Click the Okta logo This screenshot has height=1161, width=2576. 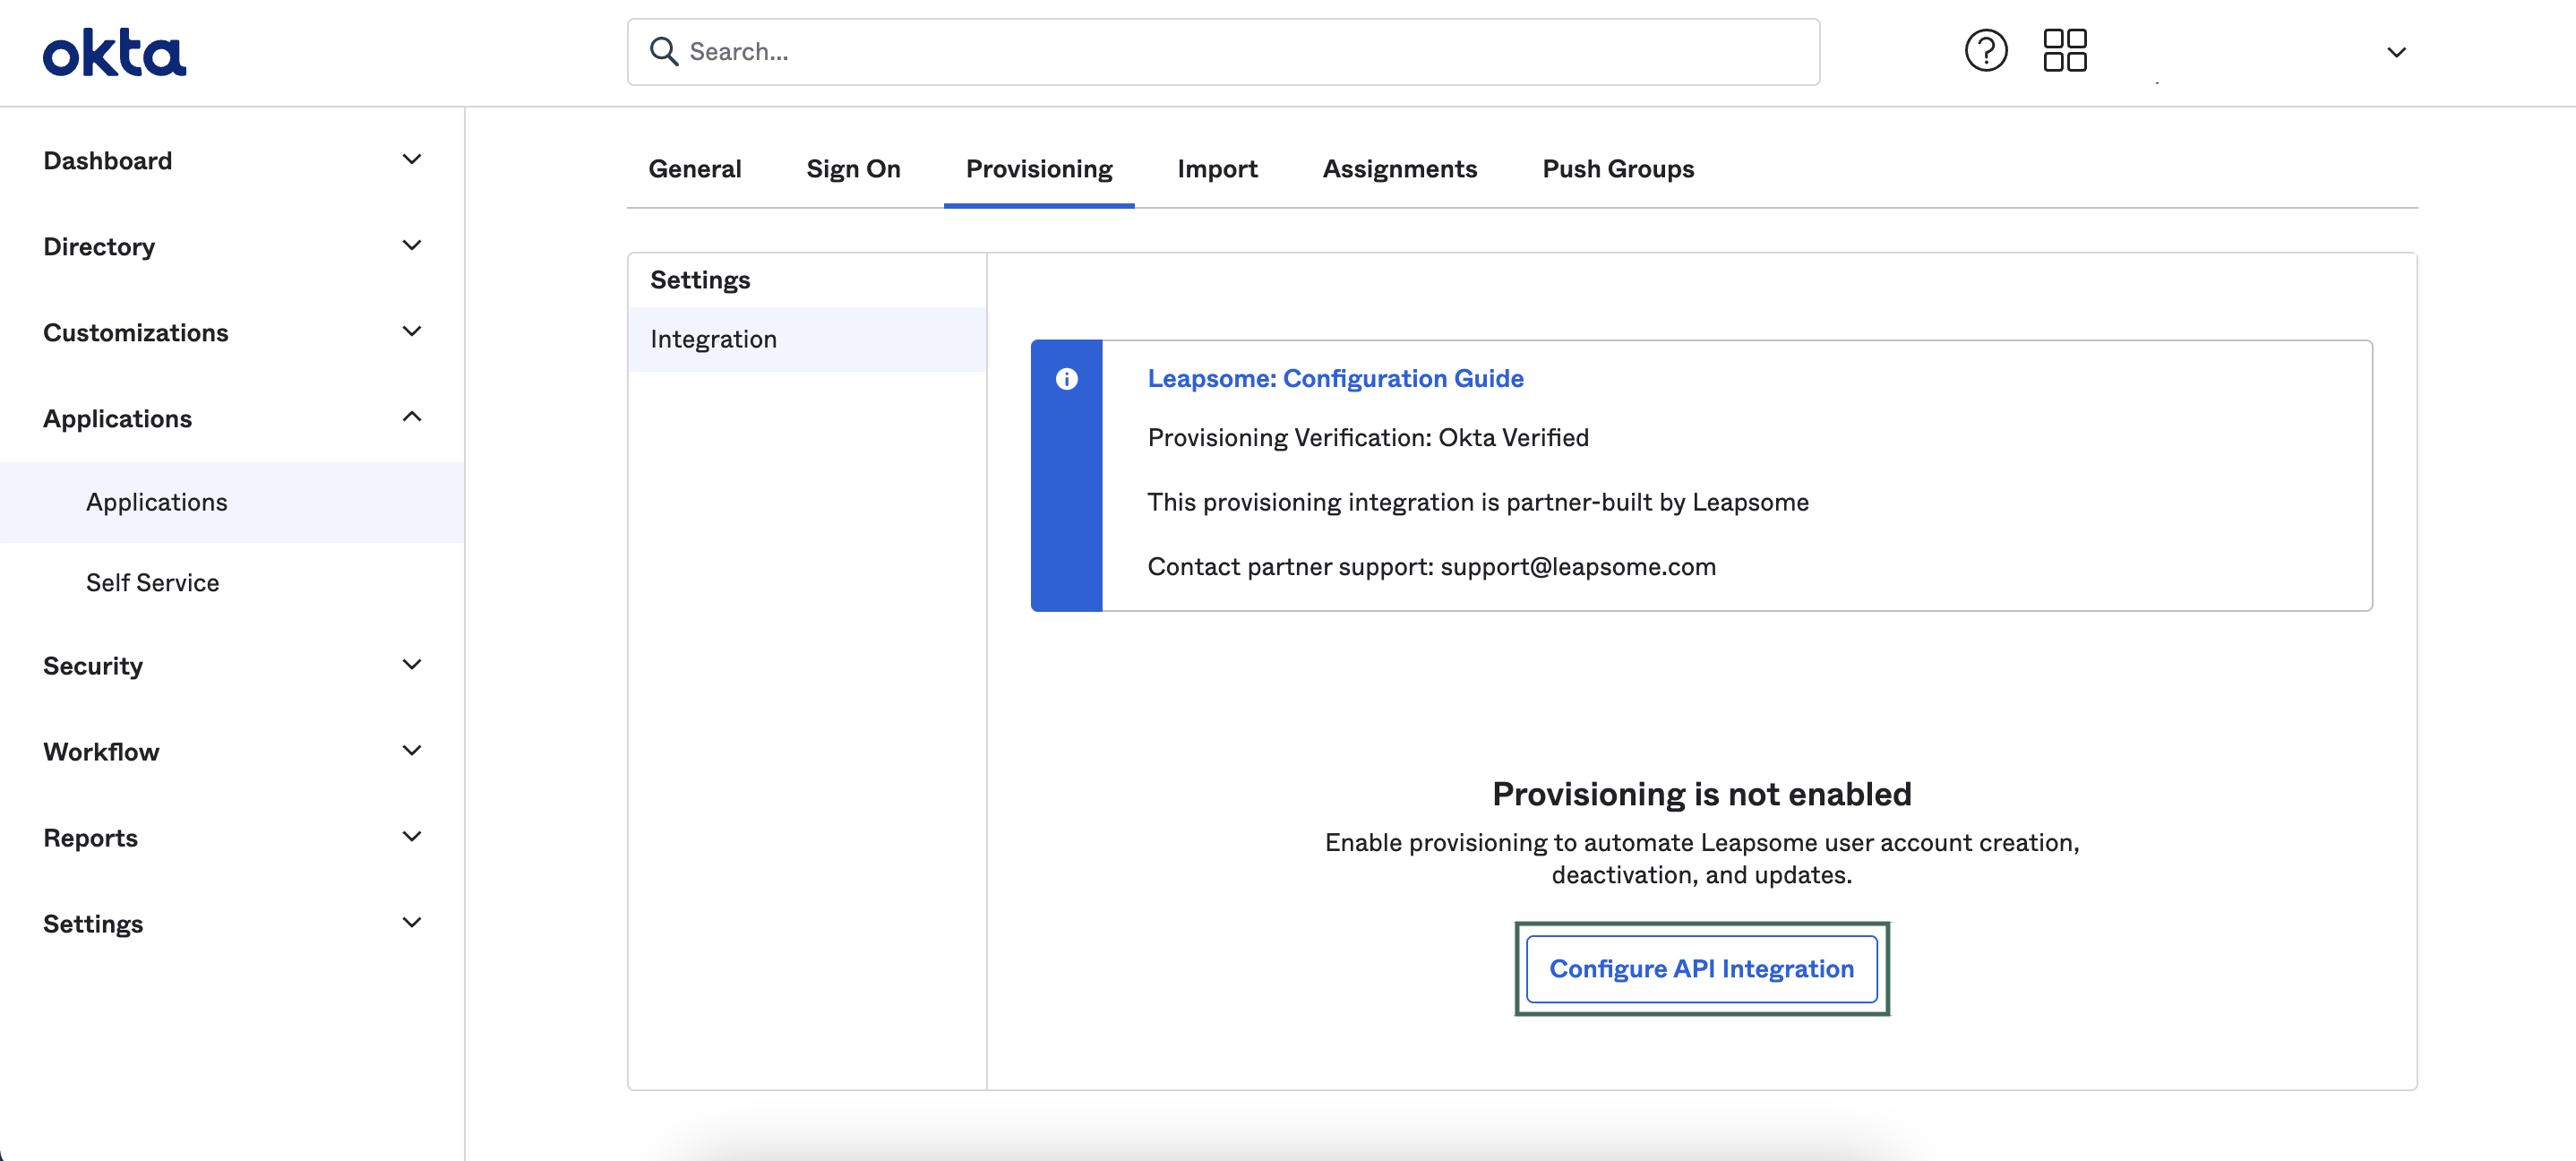[x=114, y=52]
